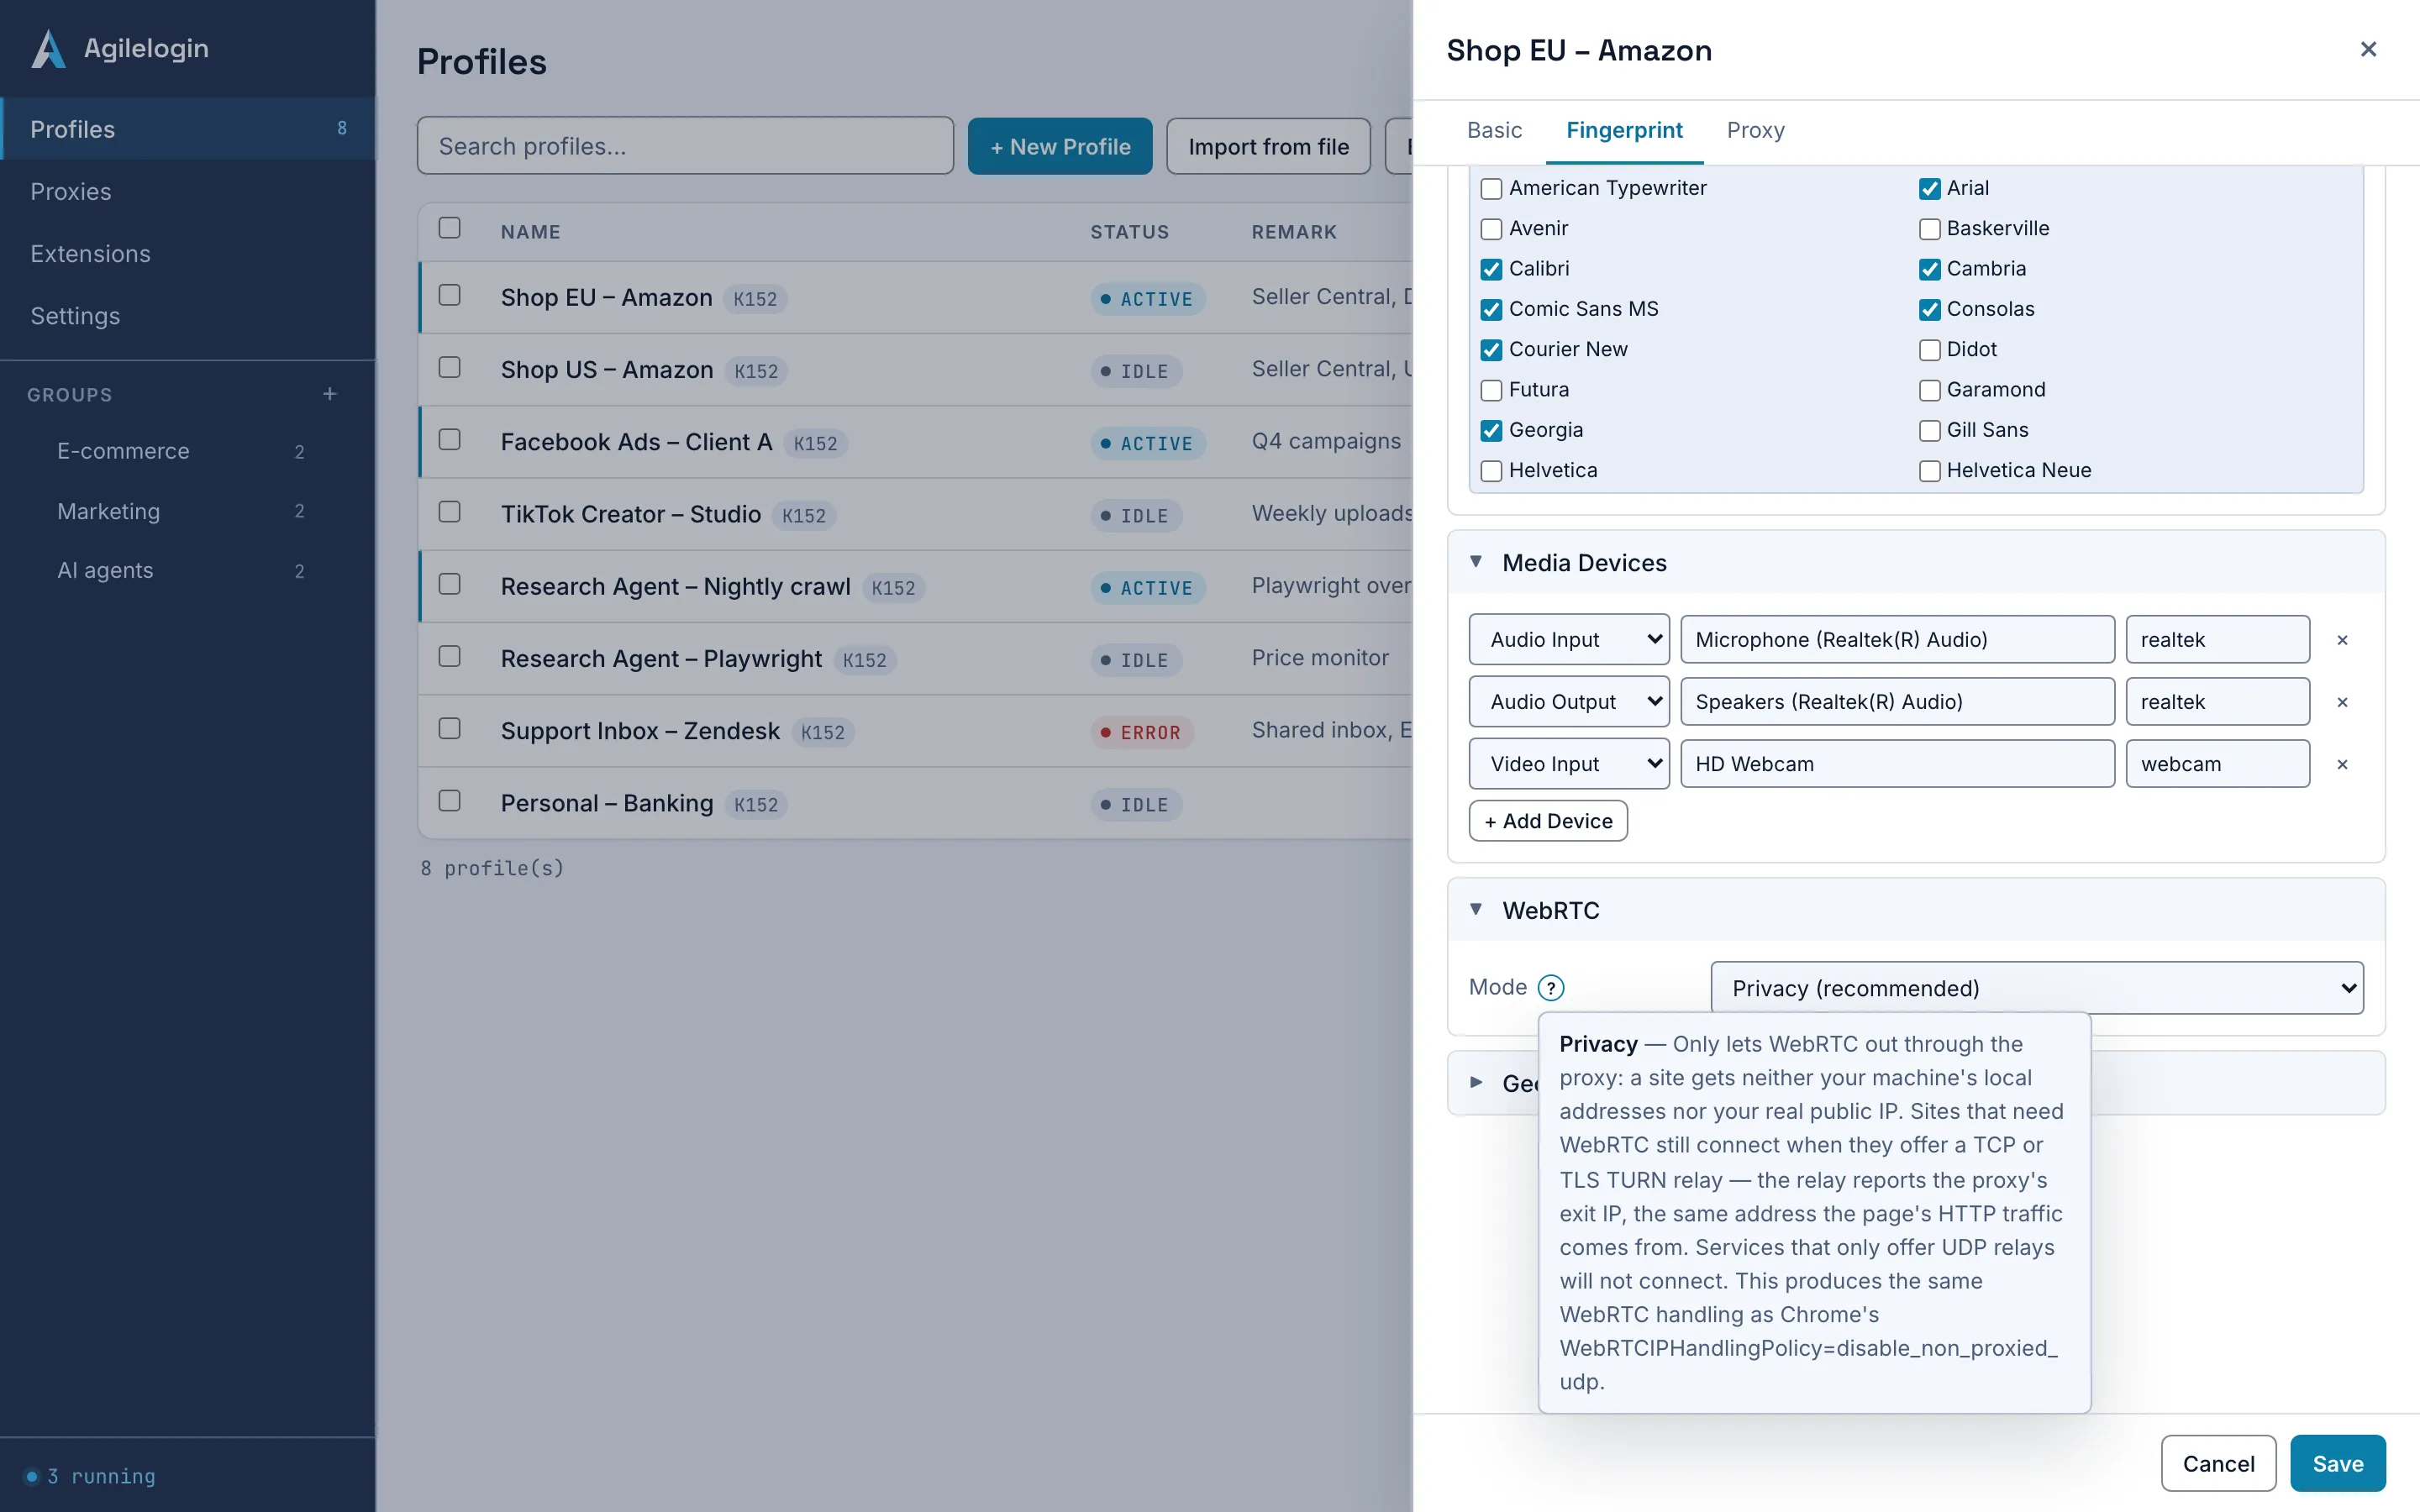Check the American Typewriter font
The width and height of the screenshot is (2420, 1512).
click(x=1491, y=188)
